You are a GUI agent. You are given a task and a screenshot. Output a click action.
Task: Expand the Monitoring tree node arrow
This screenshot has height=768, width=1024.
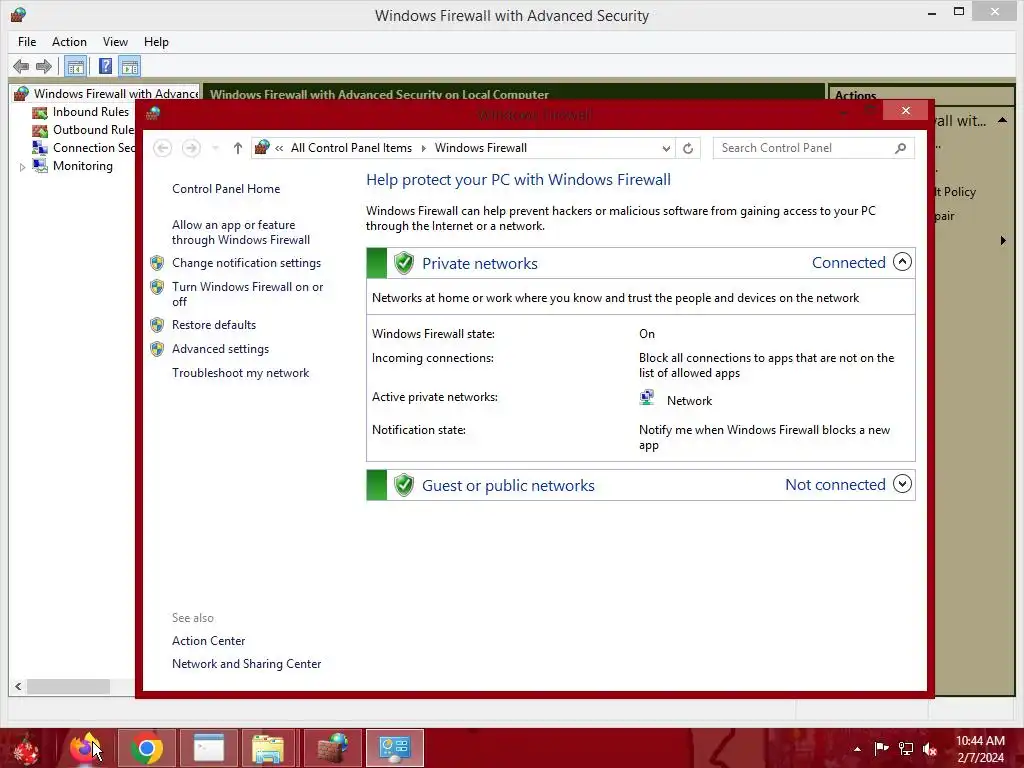coord(22,167)
